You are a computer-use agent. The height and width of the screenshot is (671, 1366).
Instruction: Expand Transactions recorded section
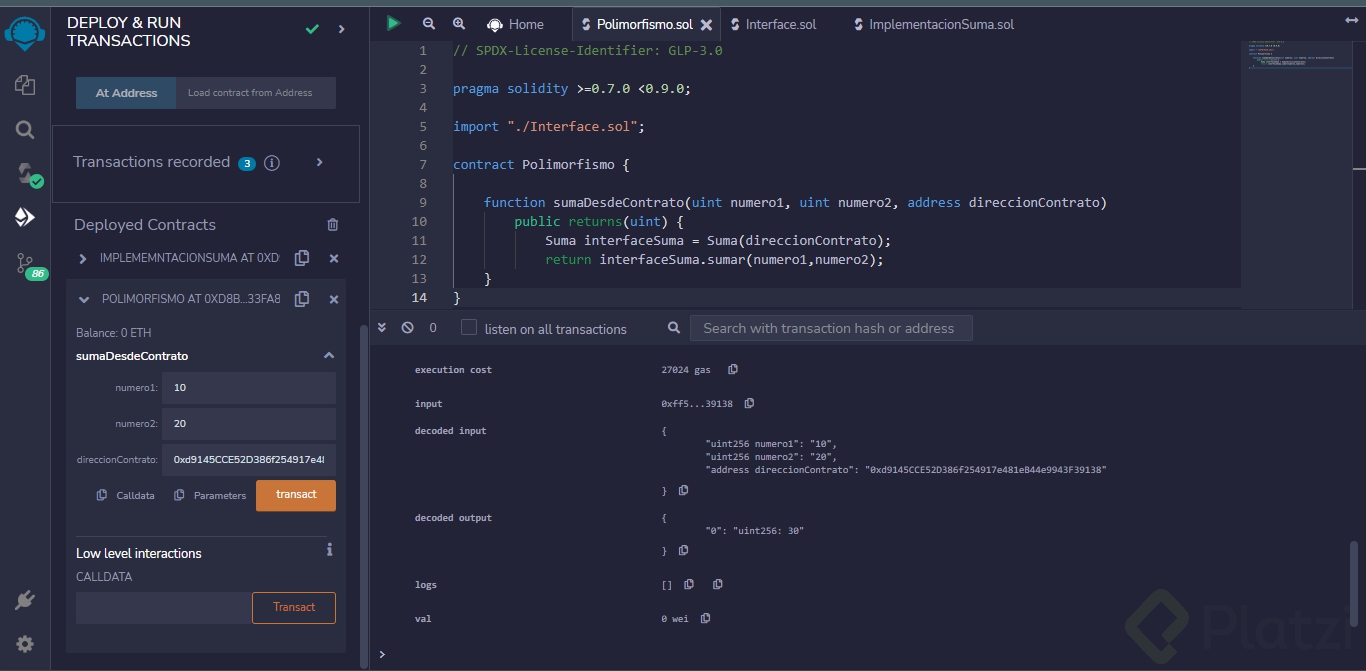320,162
